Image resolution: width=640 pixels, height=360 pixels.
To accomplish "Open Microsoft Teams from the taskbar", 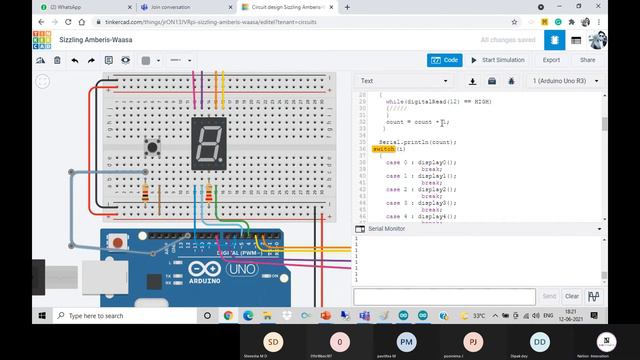I will tap(364, 316).
